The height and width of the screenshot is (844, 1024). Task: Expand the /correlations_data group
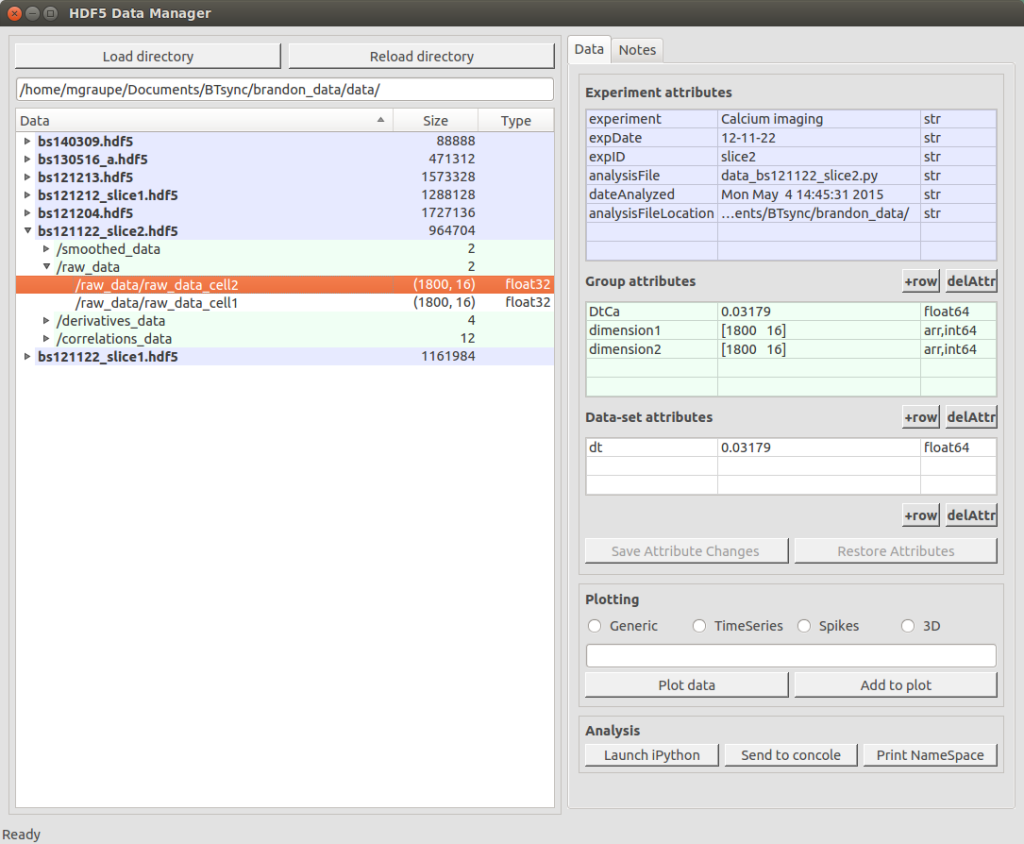tap(46, 338)
